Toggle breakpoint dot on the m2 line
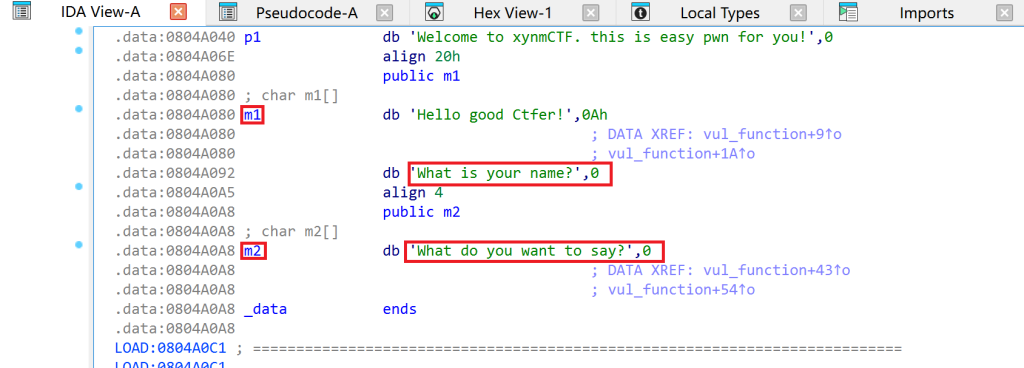Image resolution: width=1024 pixels, height=368 pixels. (79, 245)
